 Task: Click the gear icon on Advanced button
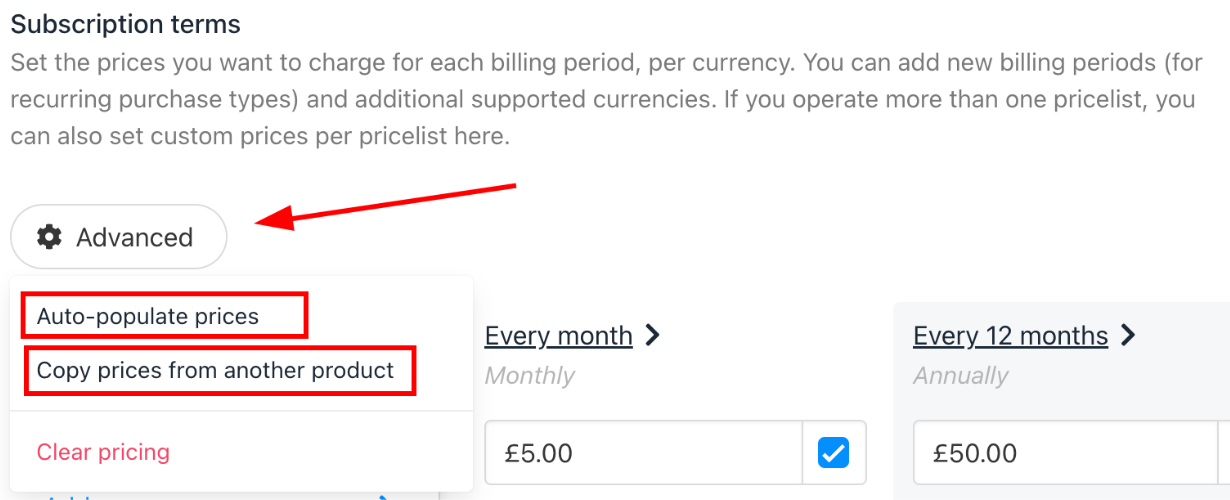pyautogui.click(x=49, y=237)
